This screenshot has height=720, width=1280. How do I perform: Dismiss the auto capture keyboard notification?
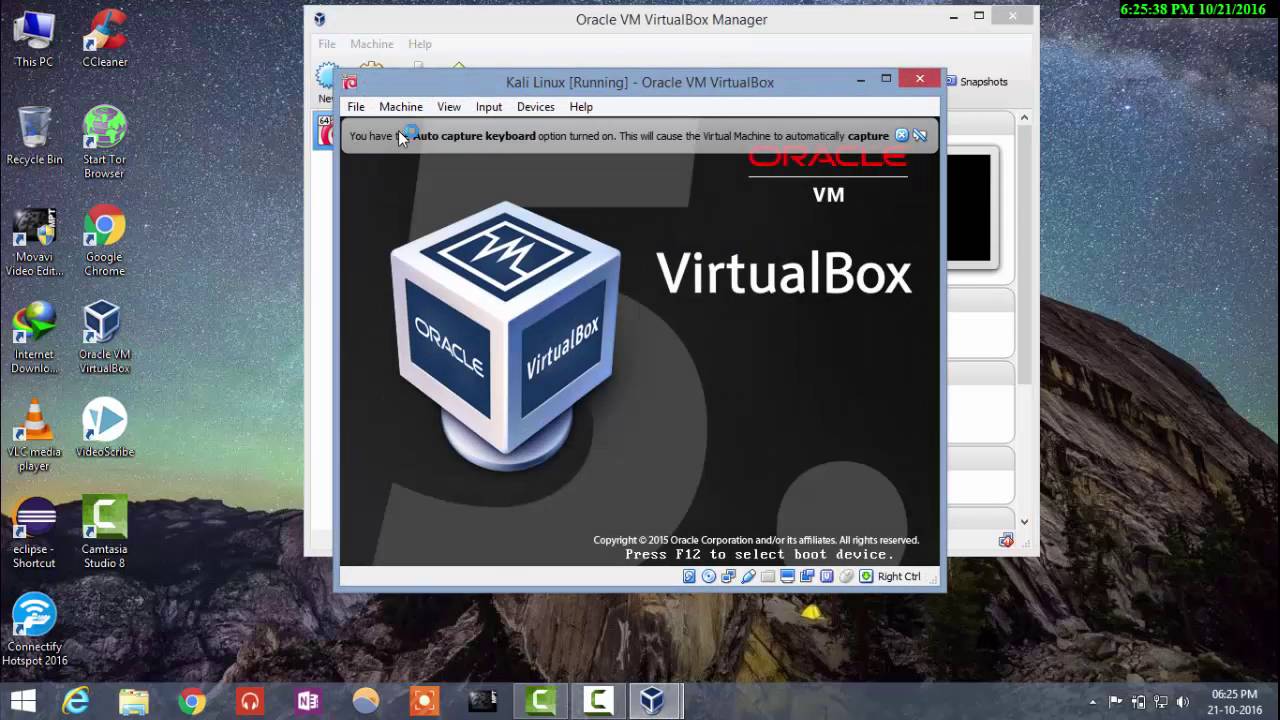901,135
